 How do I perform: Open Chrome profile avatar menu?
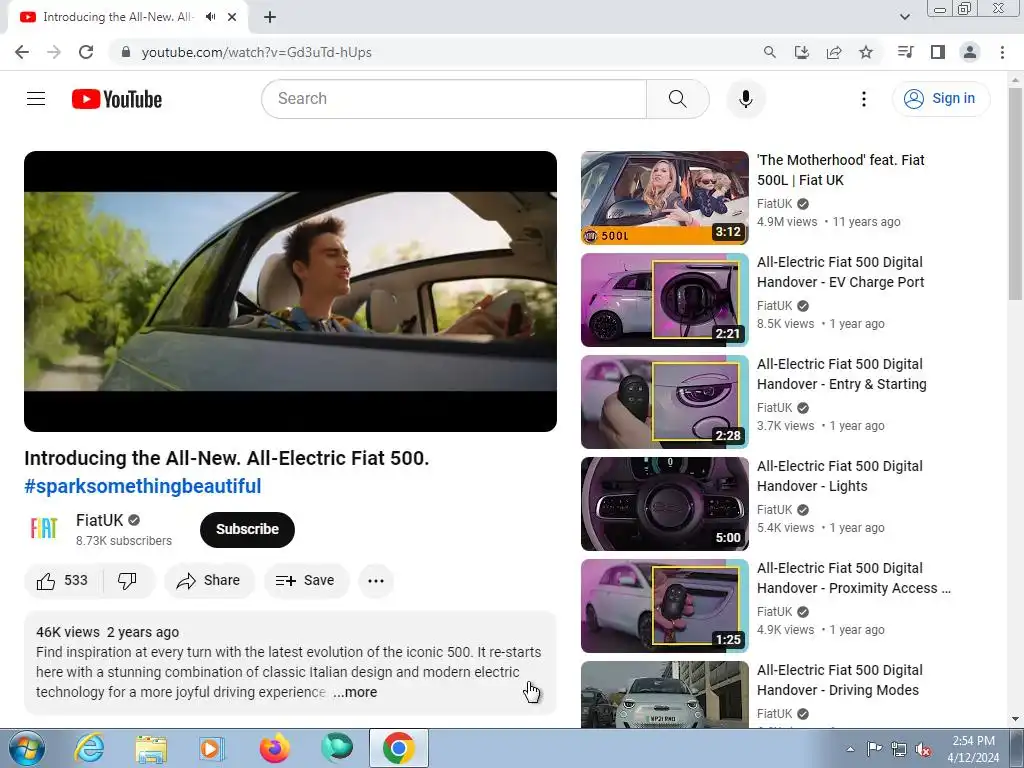pyautogui.click(x=970, y=52)
